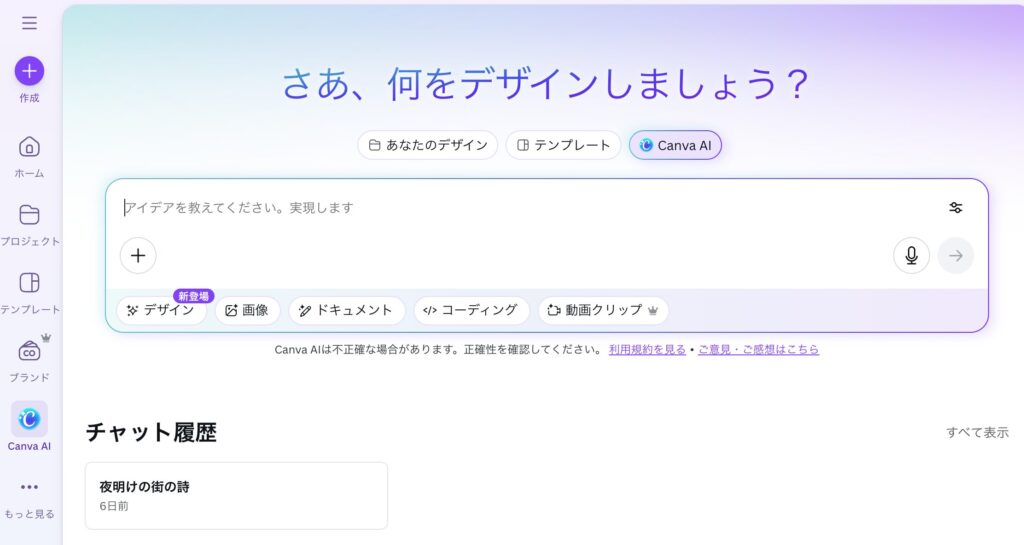This screenshot has width=1024, height=545.
Task: Choose コーディング chip
Action: click(471, 310)
